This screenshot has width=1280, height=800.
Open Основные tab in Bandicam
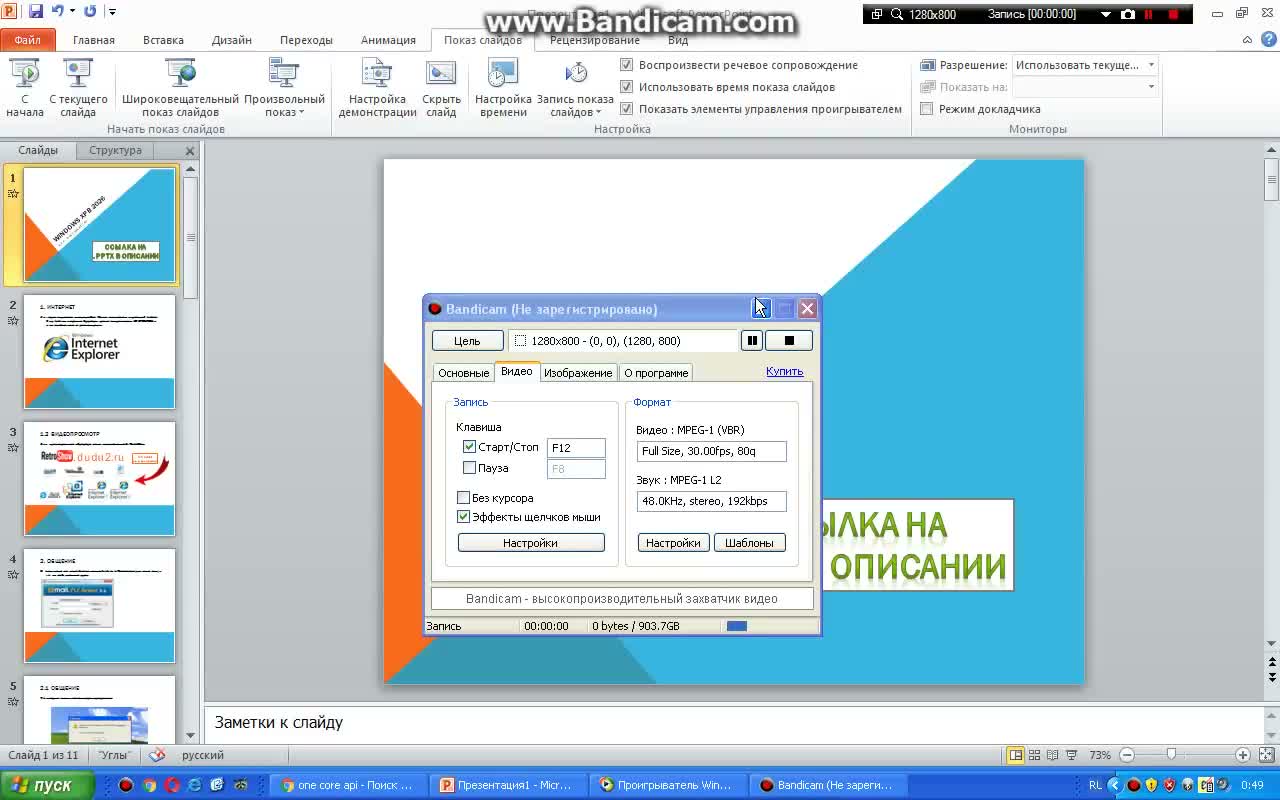[x=464, y=373]
